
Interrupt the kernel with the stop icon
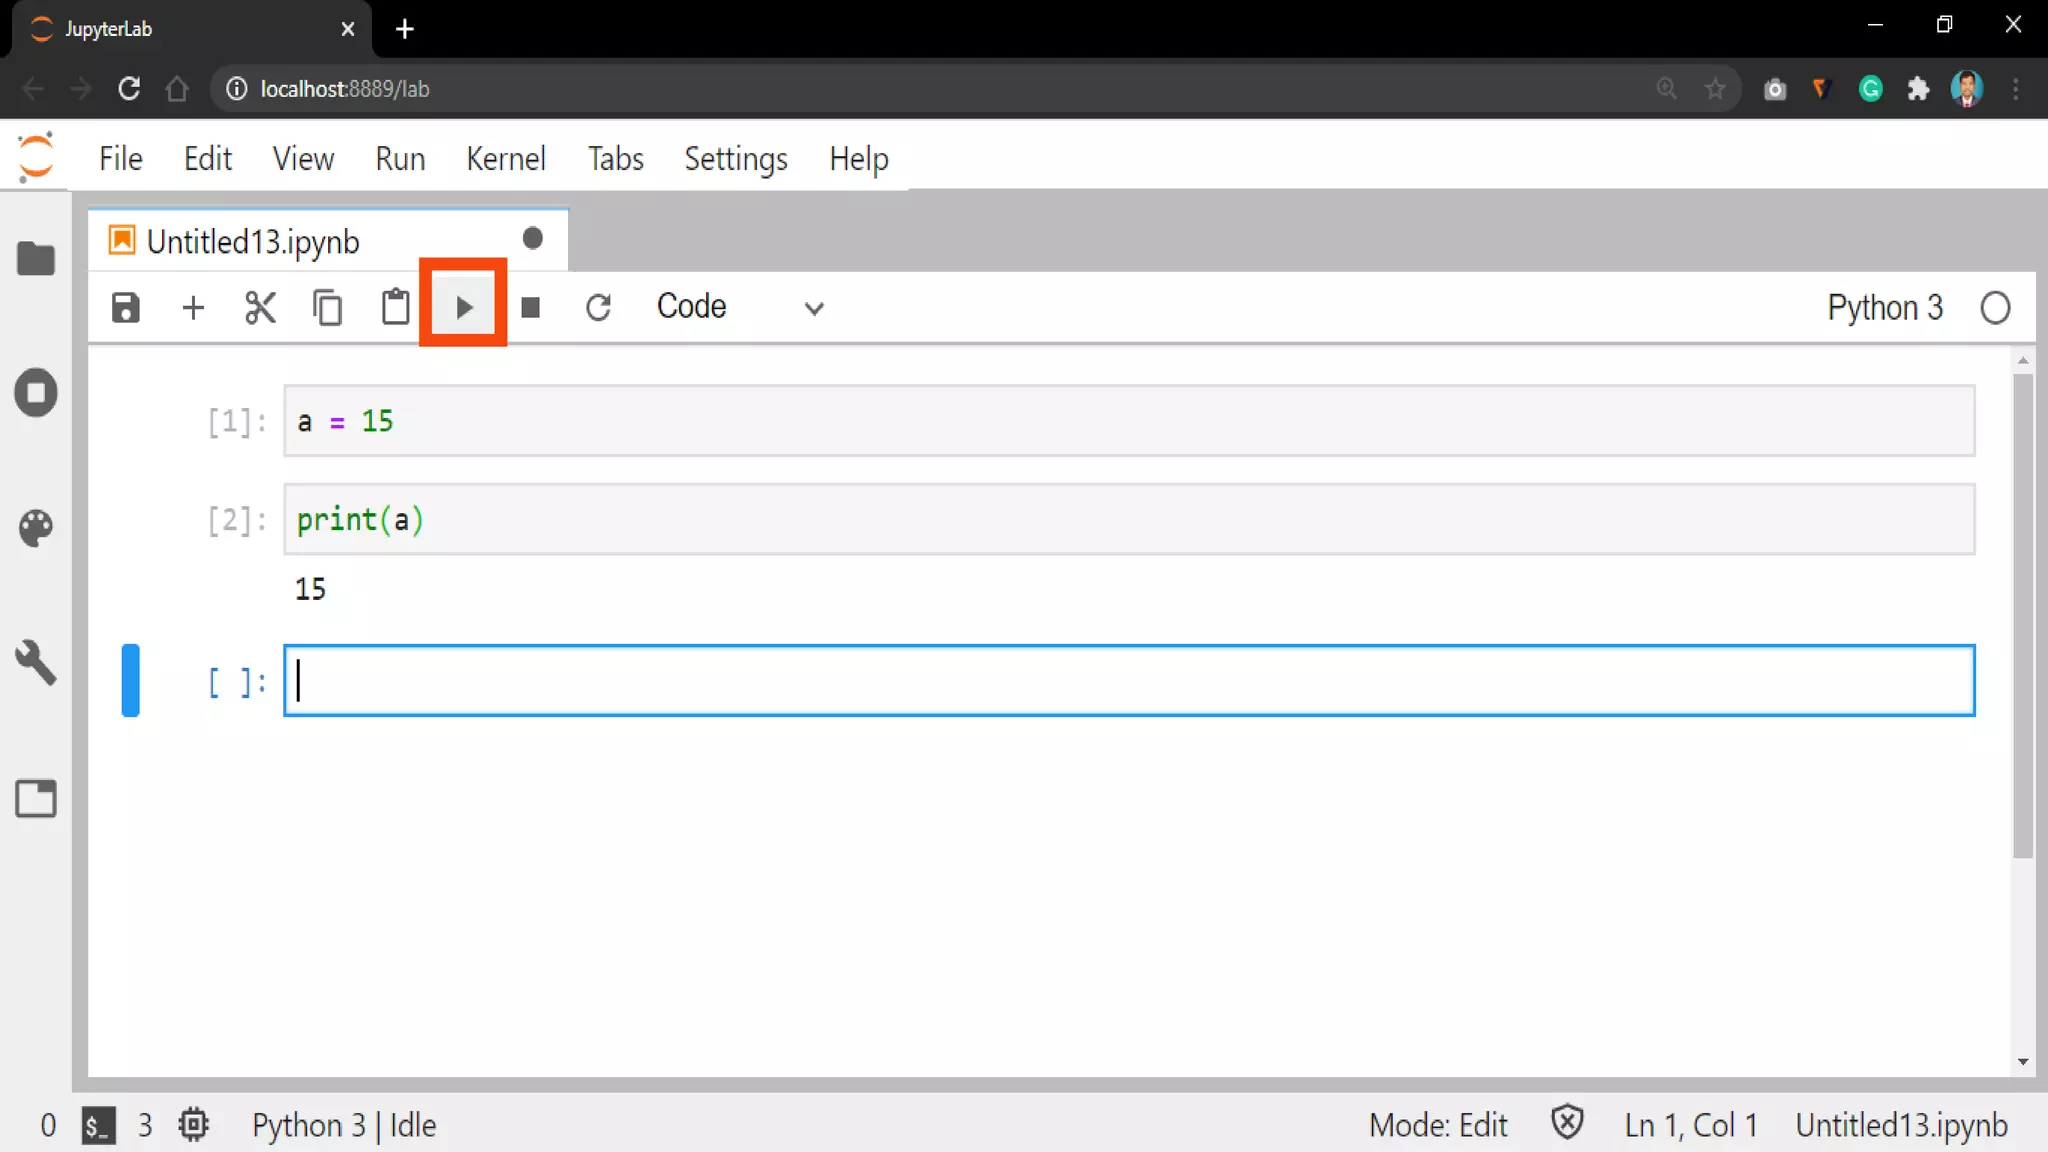pyautogui.click(x=531, y=307)
